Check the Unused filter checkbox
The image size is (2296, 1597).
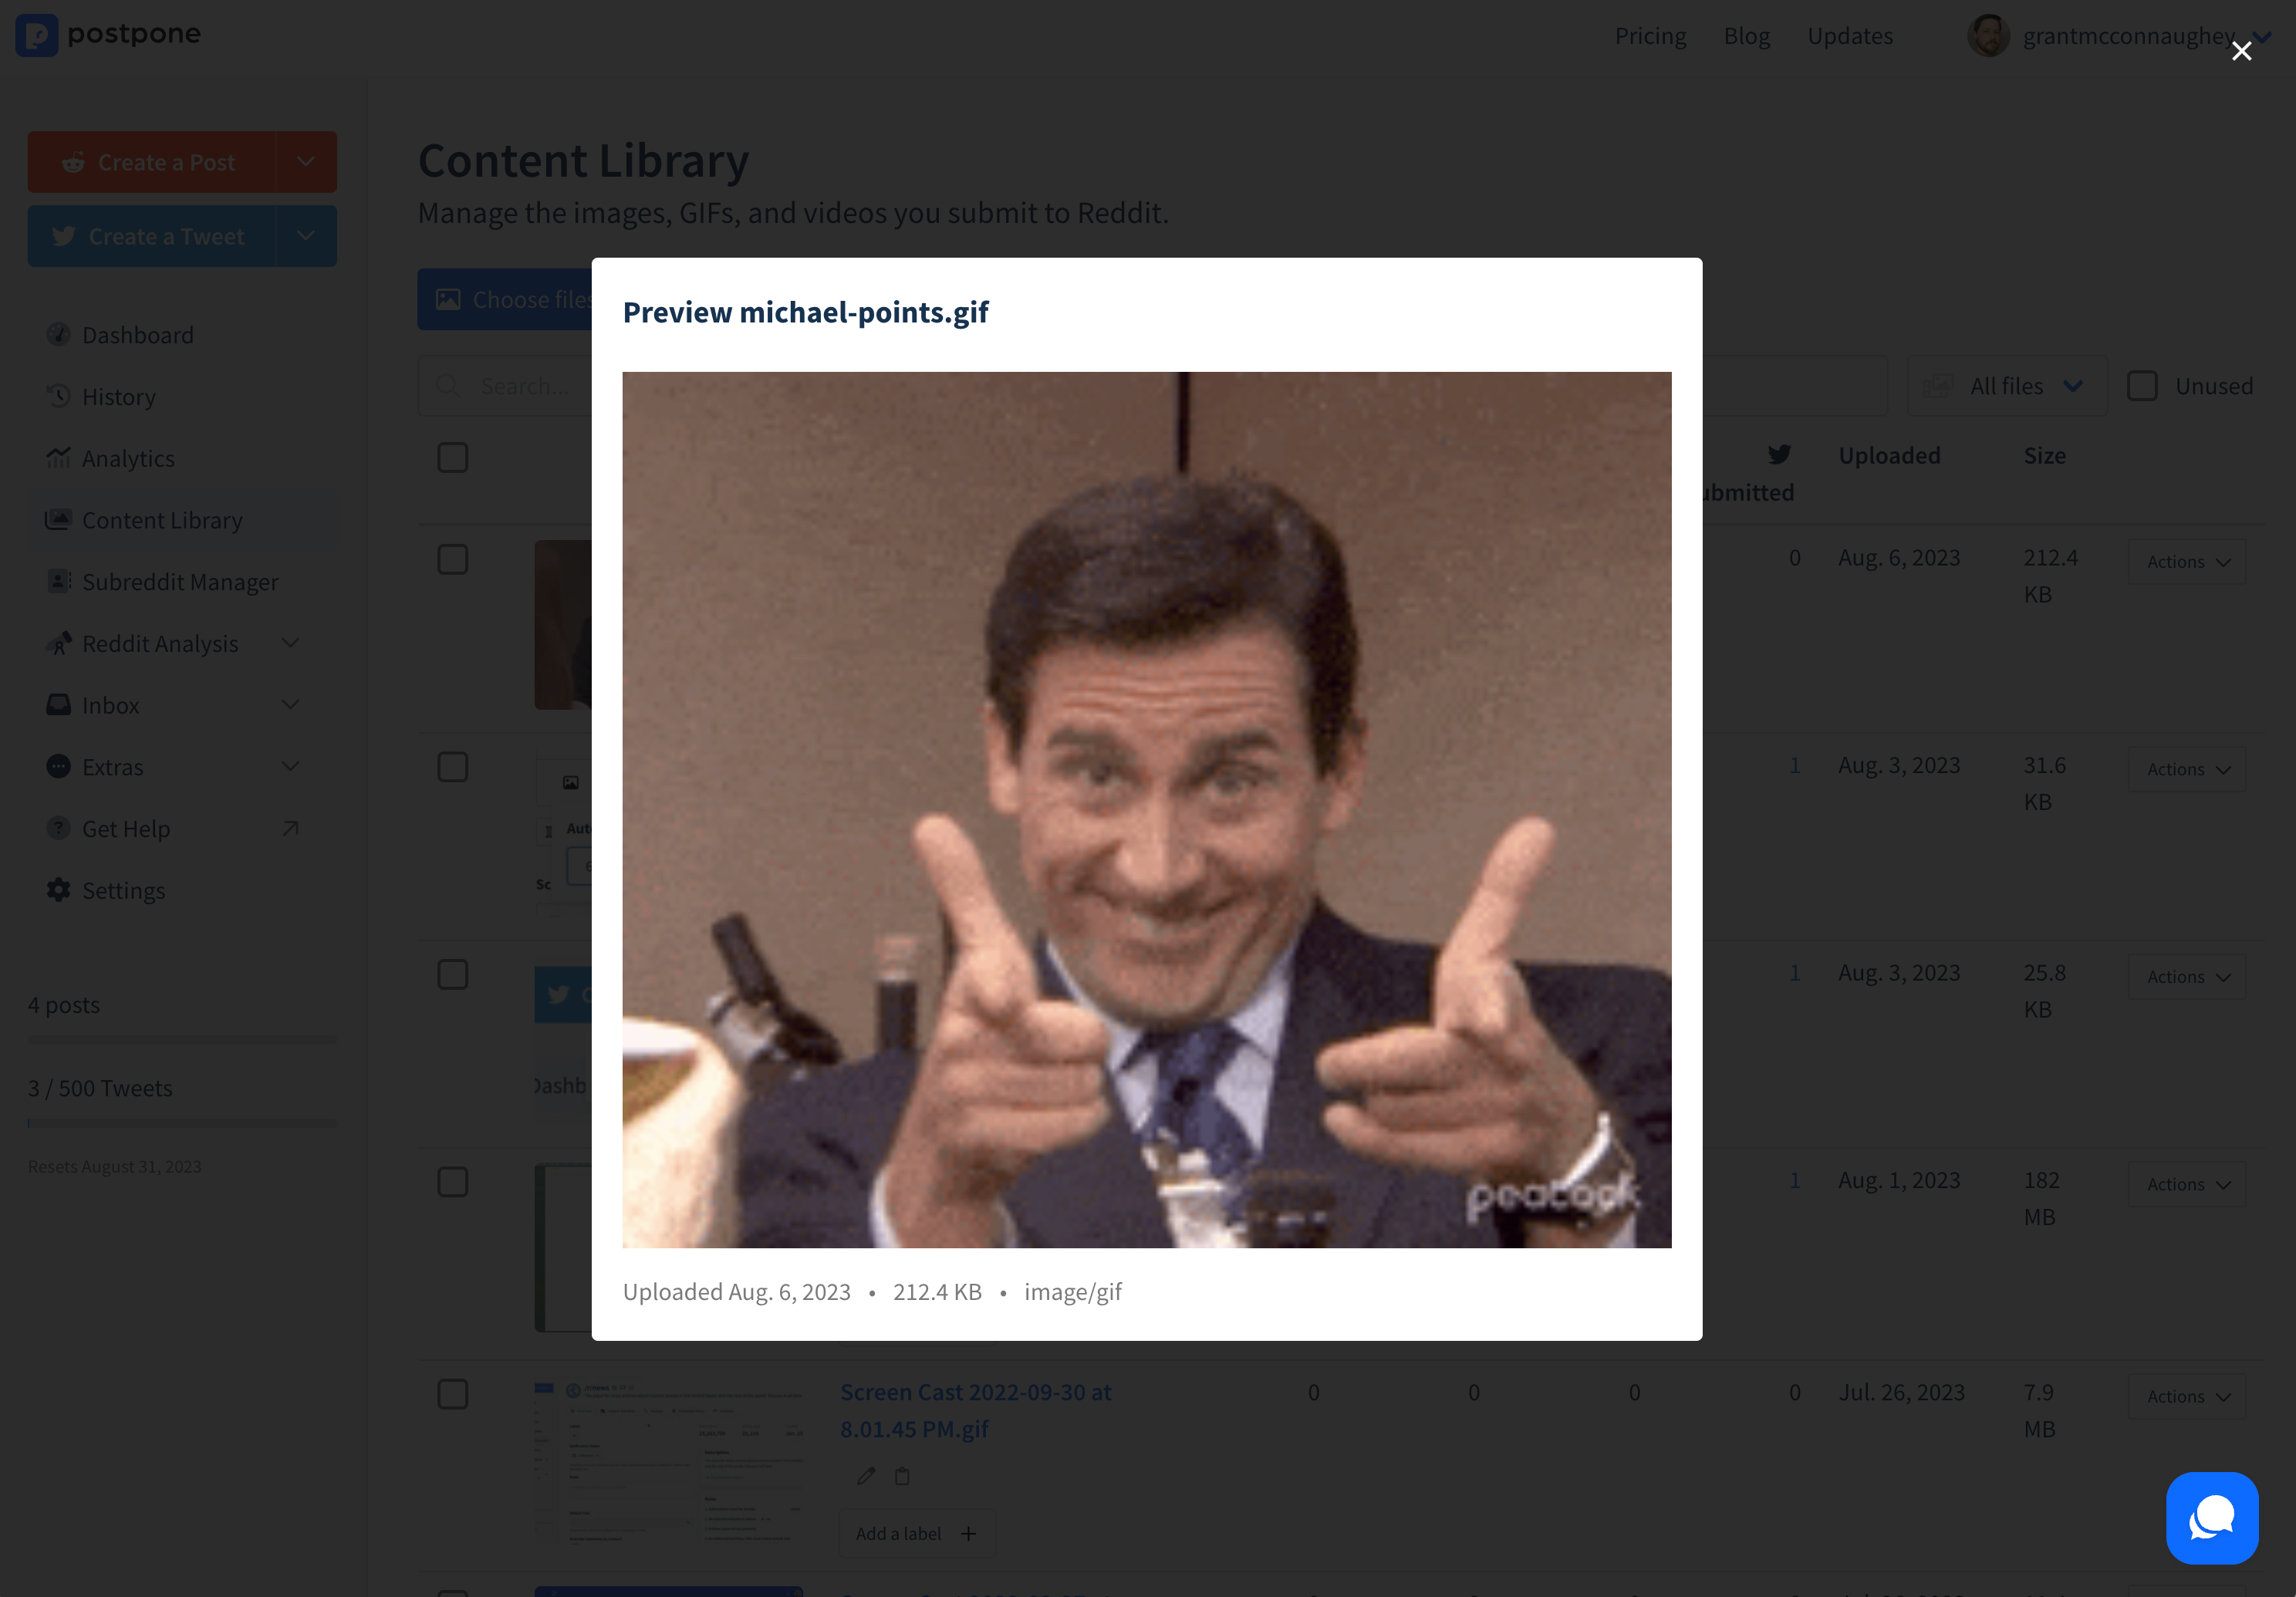click(x=2142, y=386)
